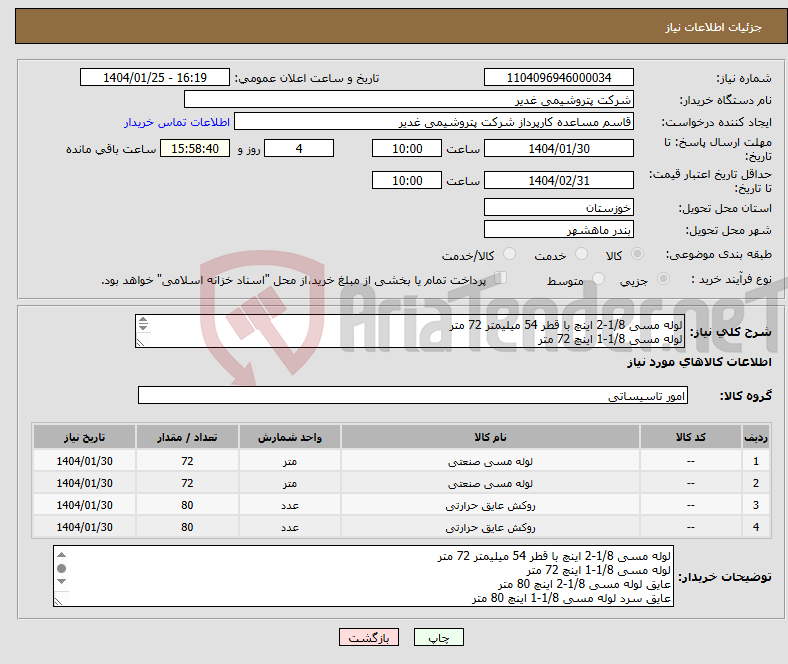The image size is (788, 664).
Task: Open اطلاعات تماس خریدار link
Action: (x=177, y=122)
